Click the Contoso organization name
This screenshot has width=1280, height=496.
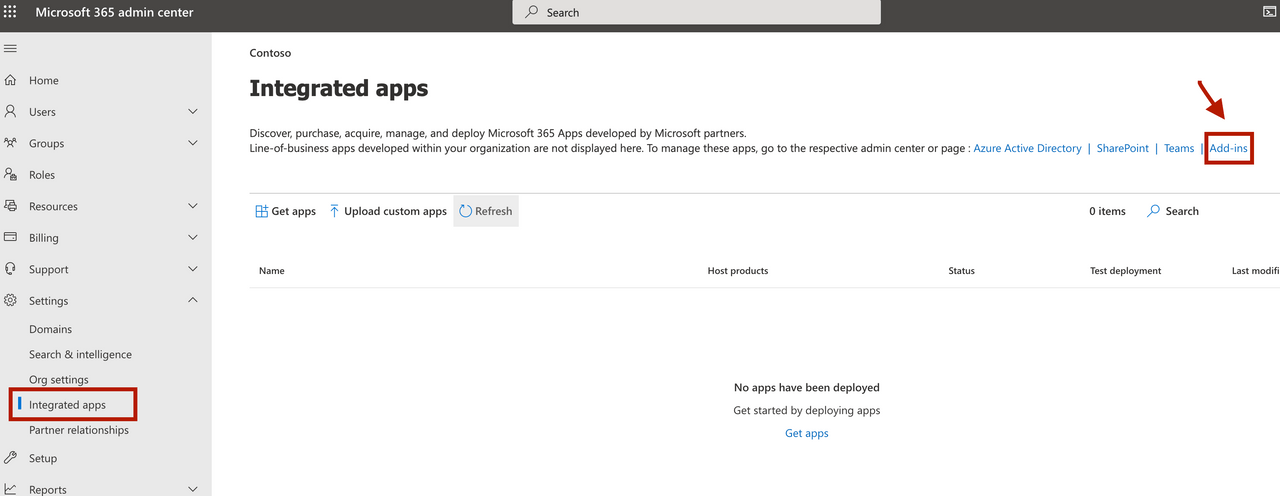[270, 53]
